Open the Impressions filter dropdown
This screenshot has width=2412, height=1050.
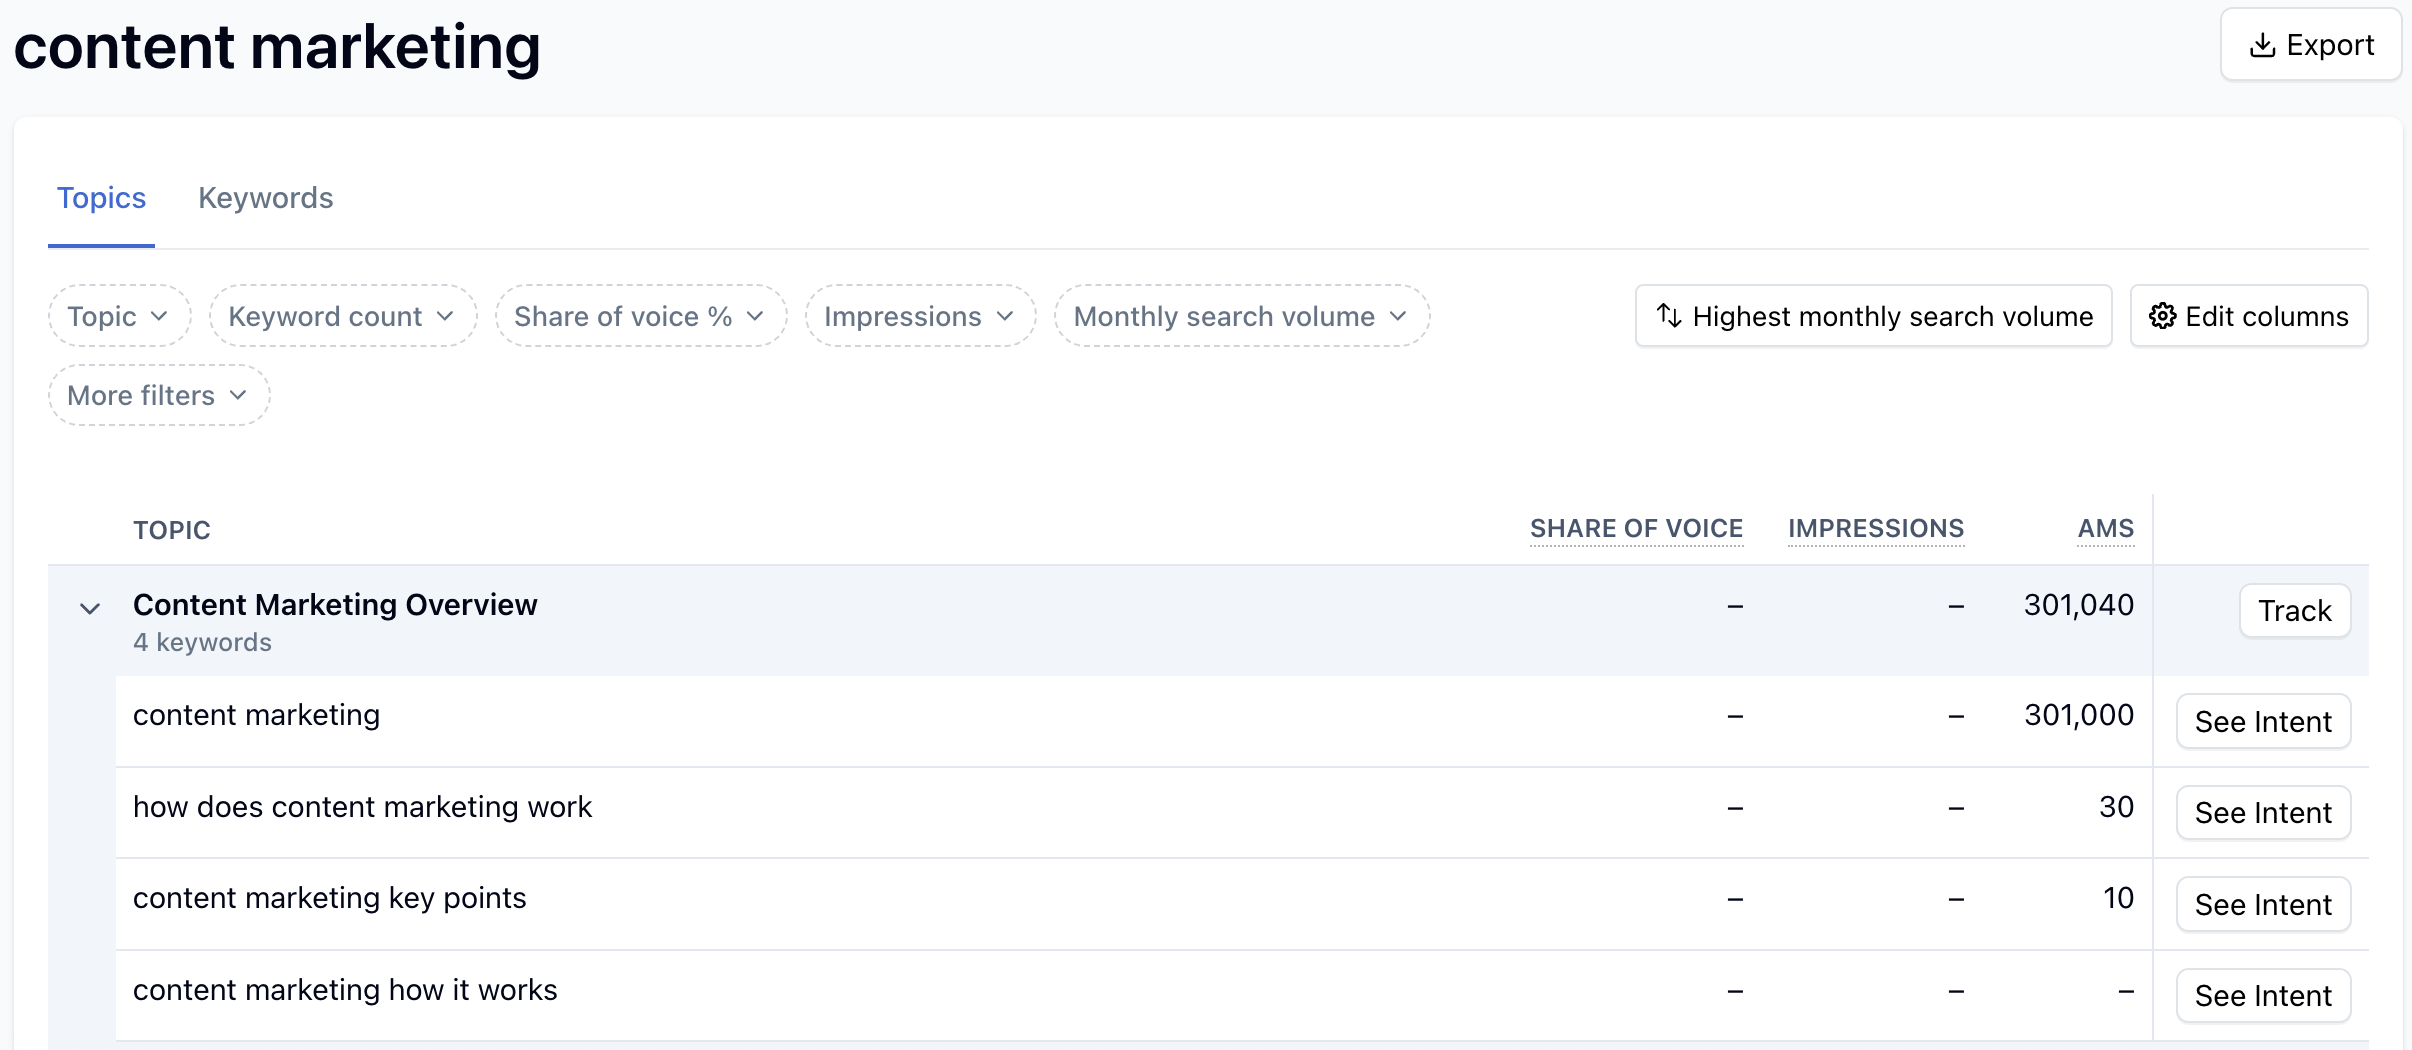918,316
